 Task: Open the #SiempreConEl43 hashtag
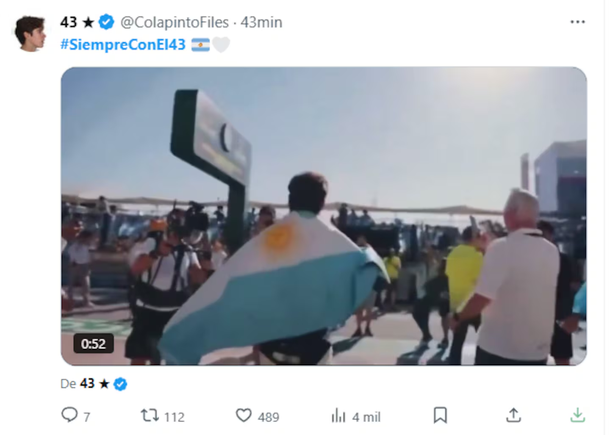click(x=124, y=44)
